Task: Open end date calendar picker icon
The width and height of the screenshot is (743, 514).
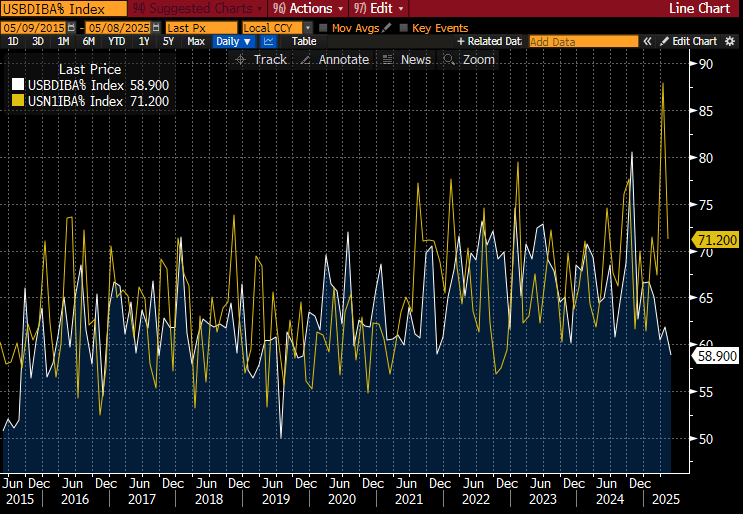Action: tap(156, 27)
